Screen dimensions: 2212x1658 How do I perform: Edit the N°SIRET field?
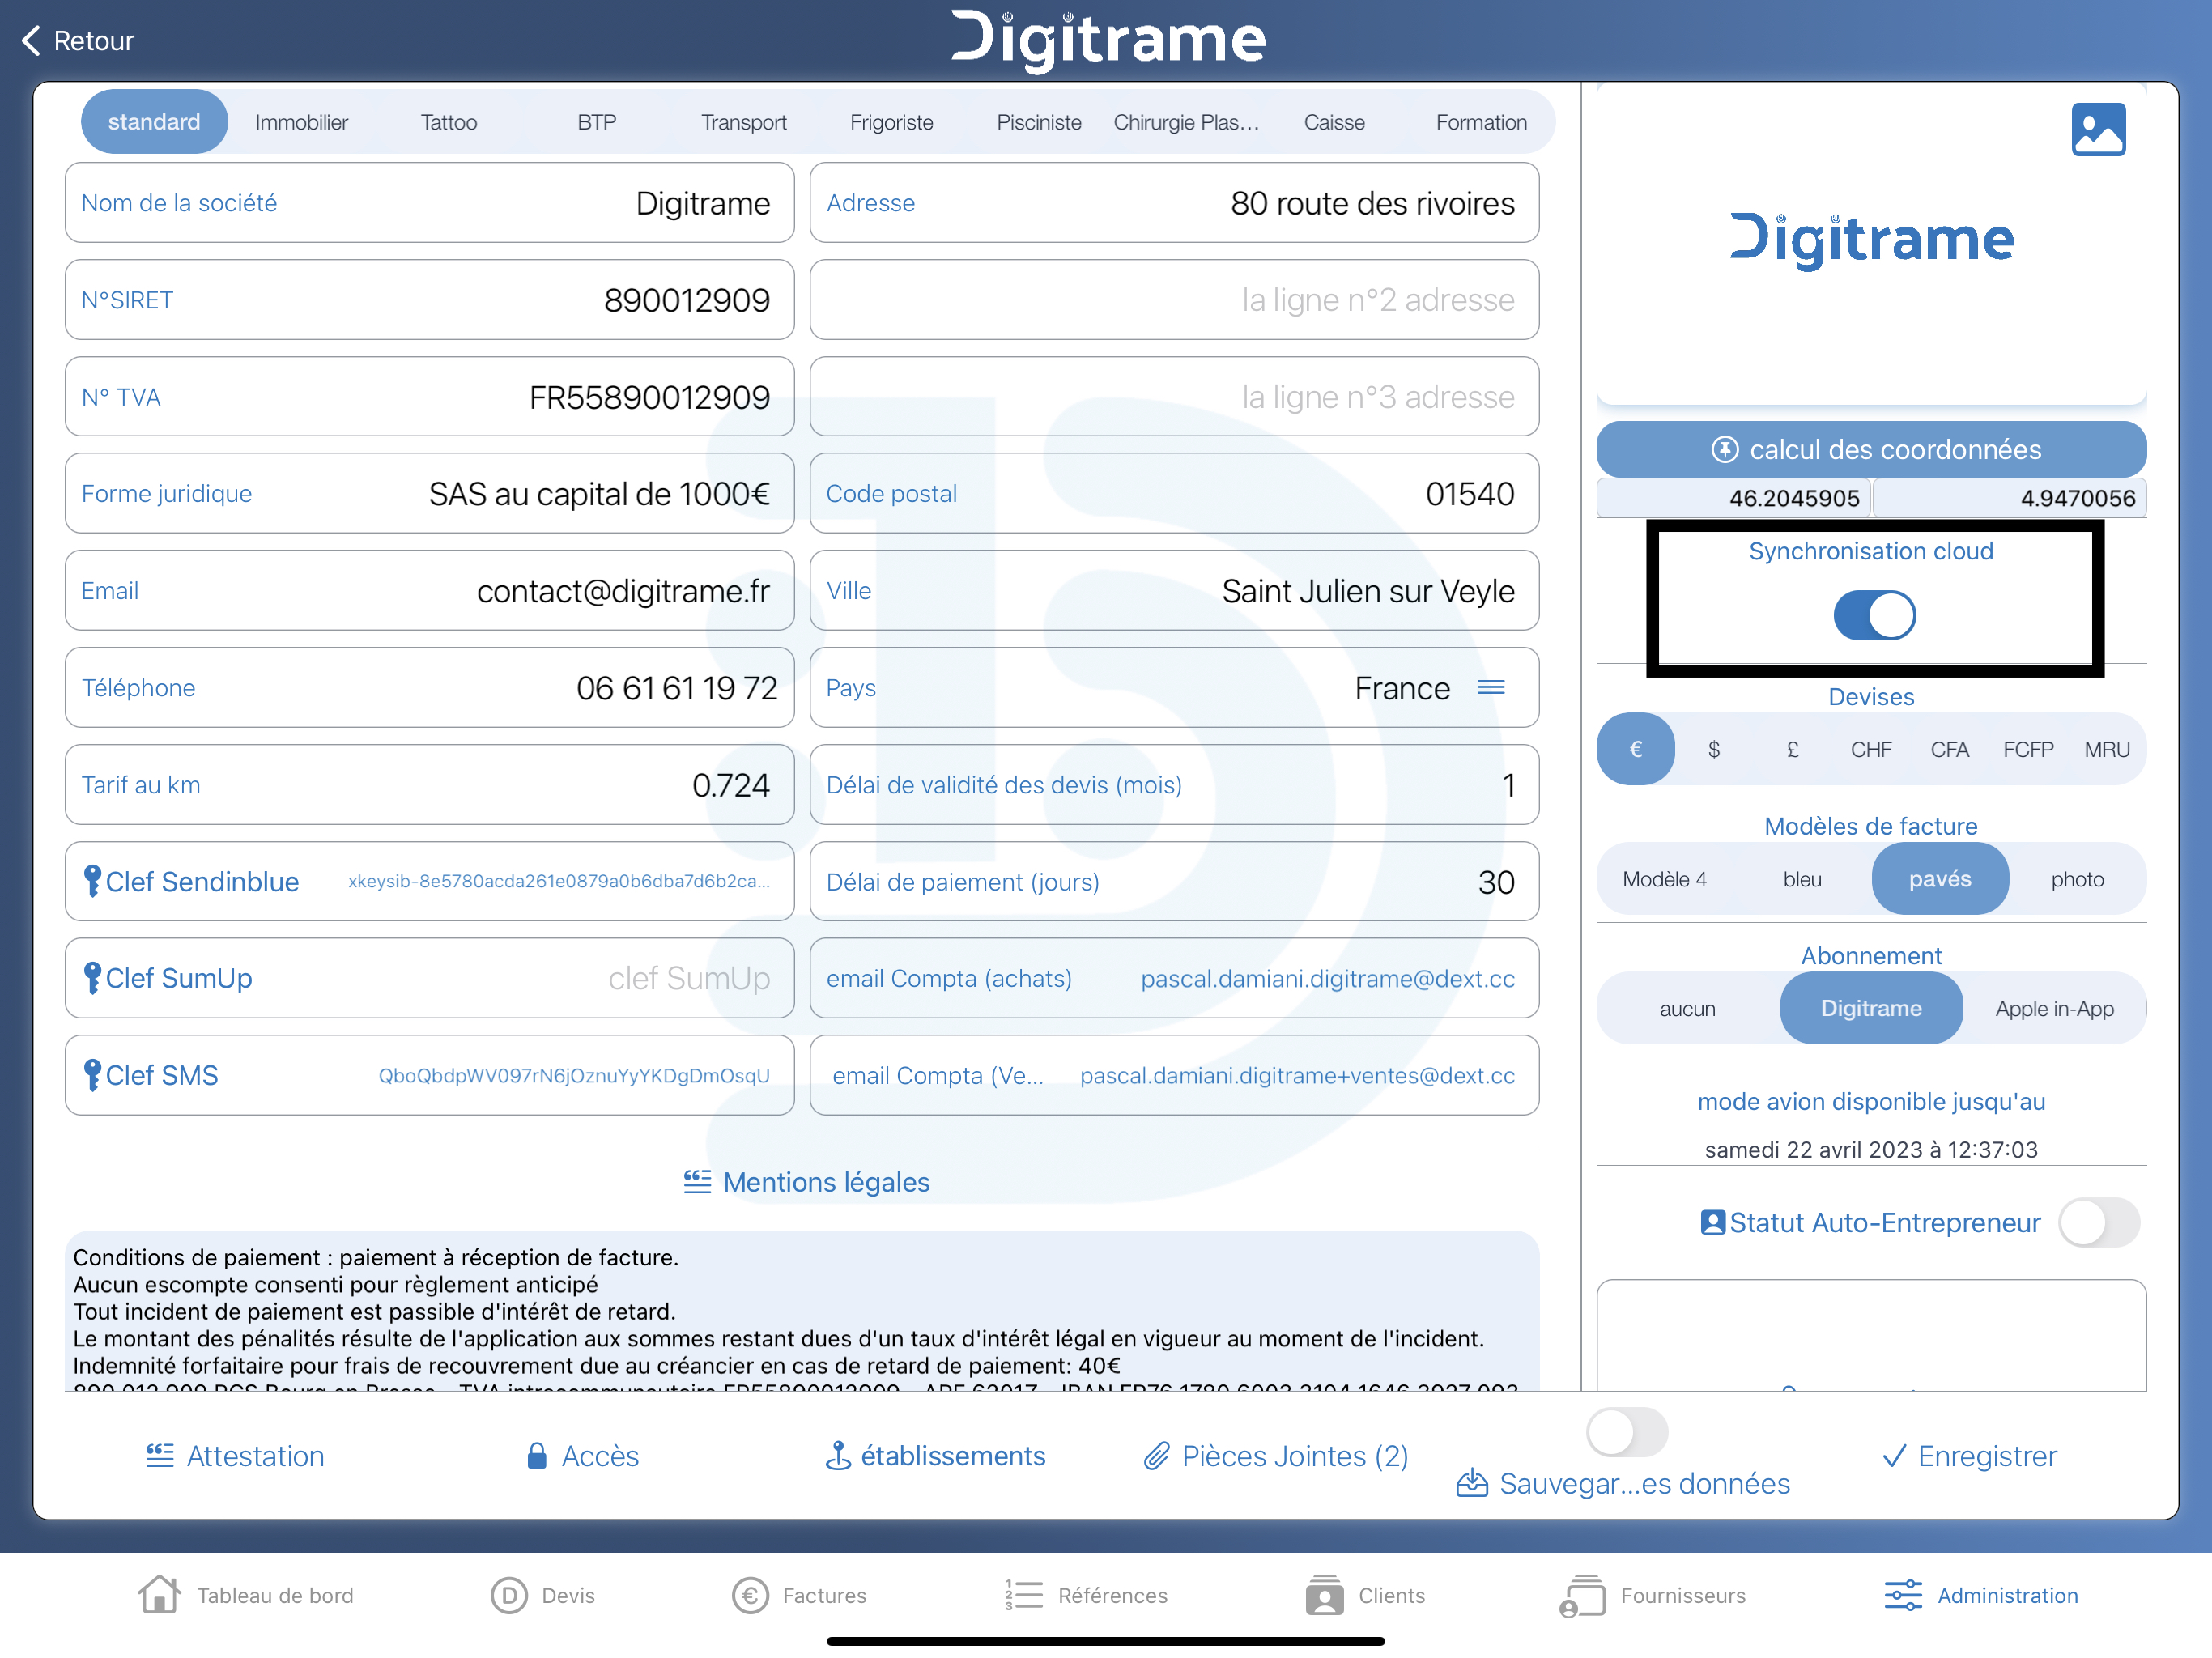(430, 300)
